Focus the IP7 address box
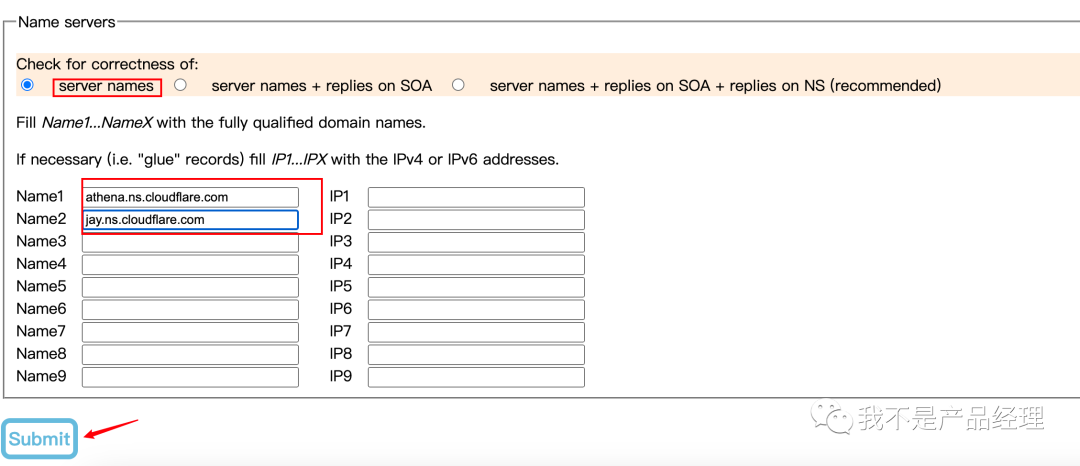 click(476, 332)
